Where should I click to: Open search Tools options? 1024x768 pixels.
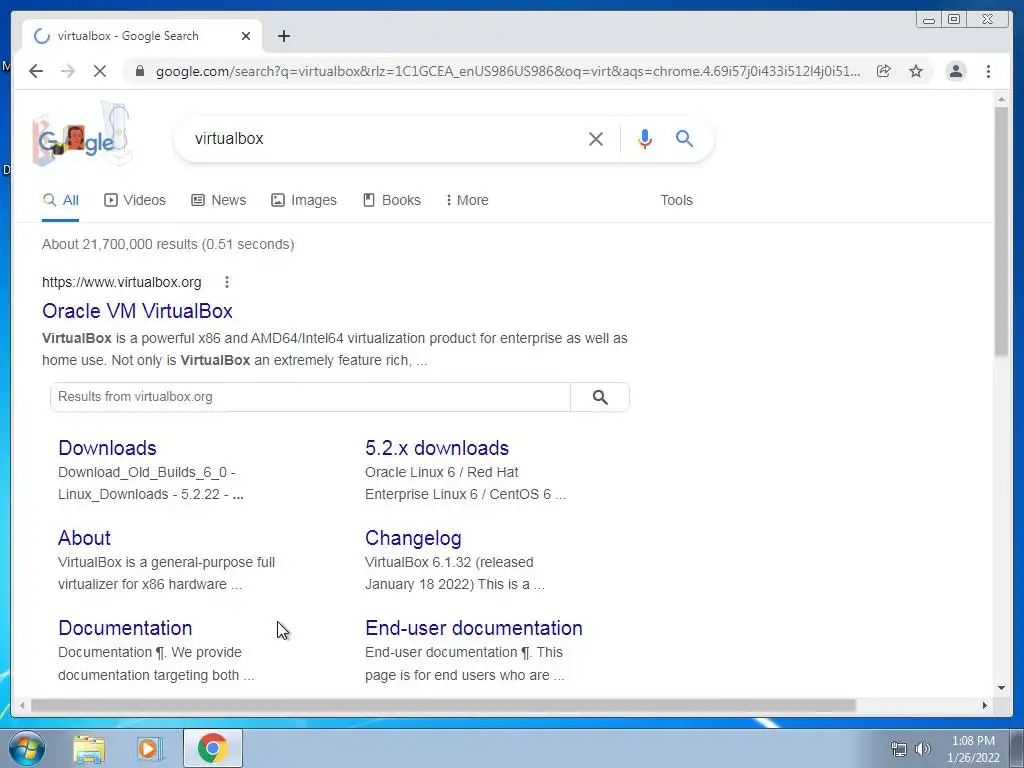(x=676, y=200)
